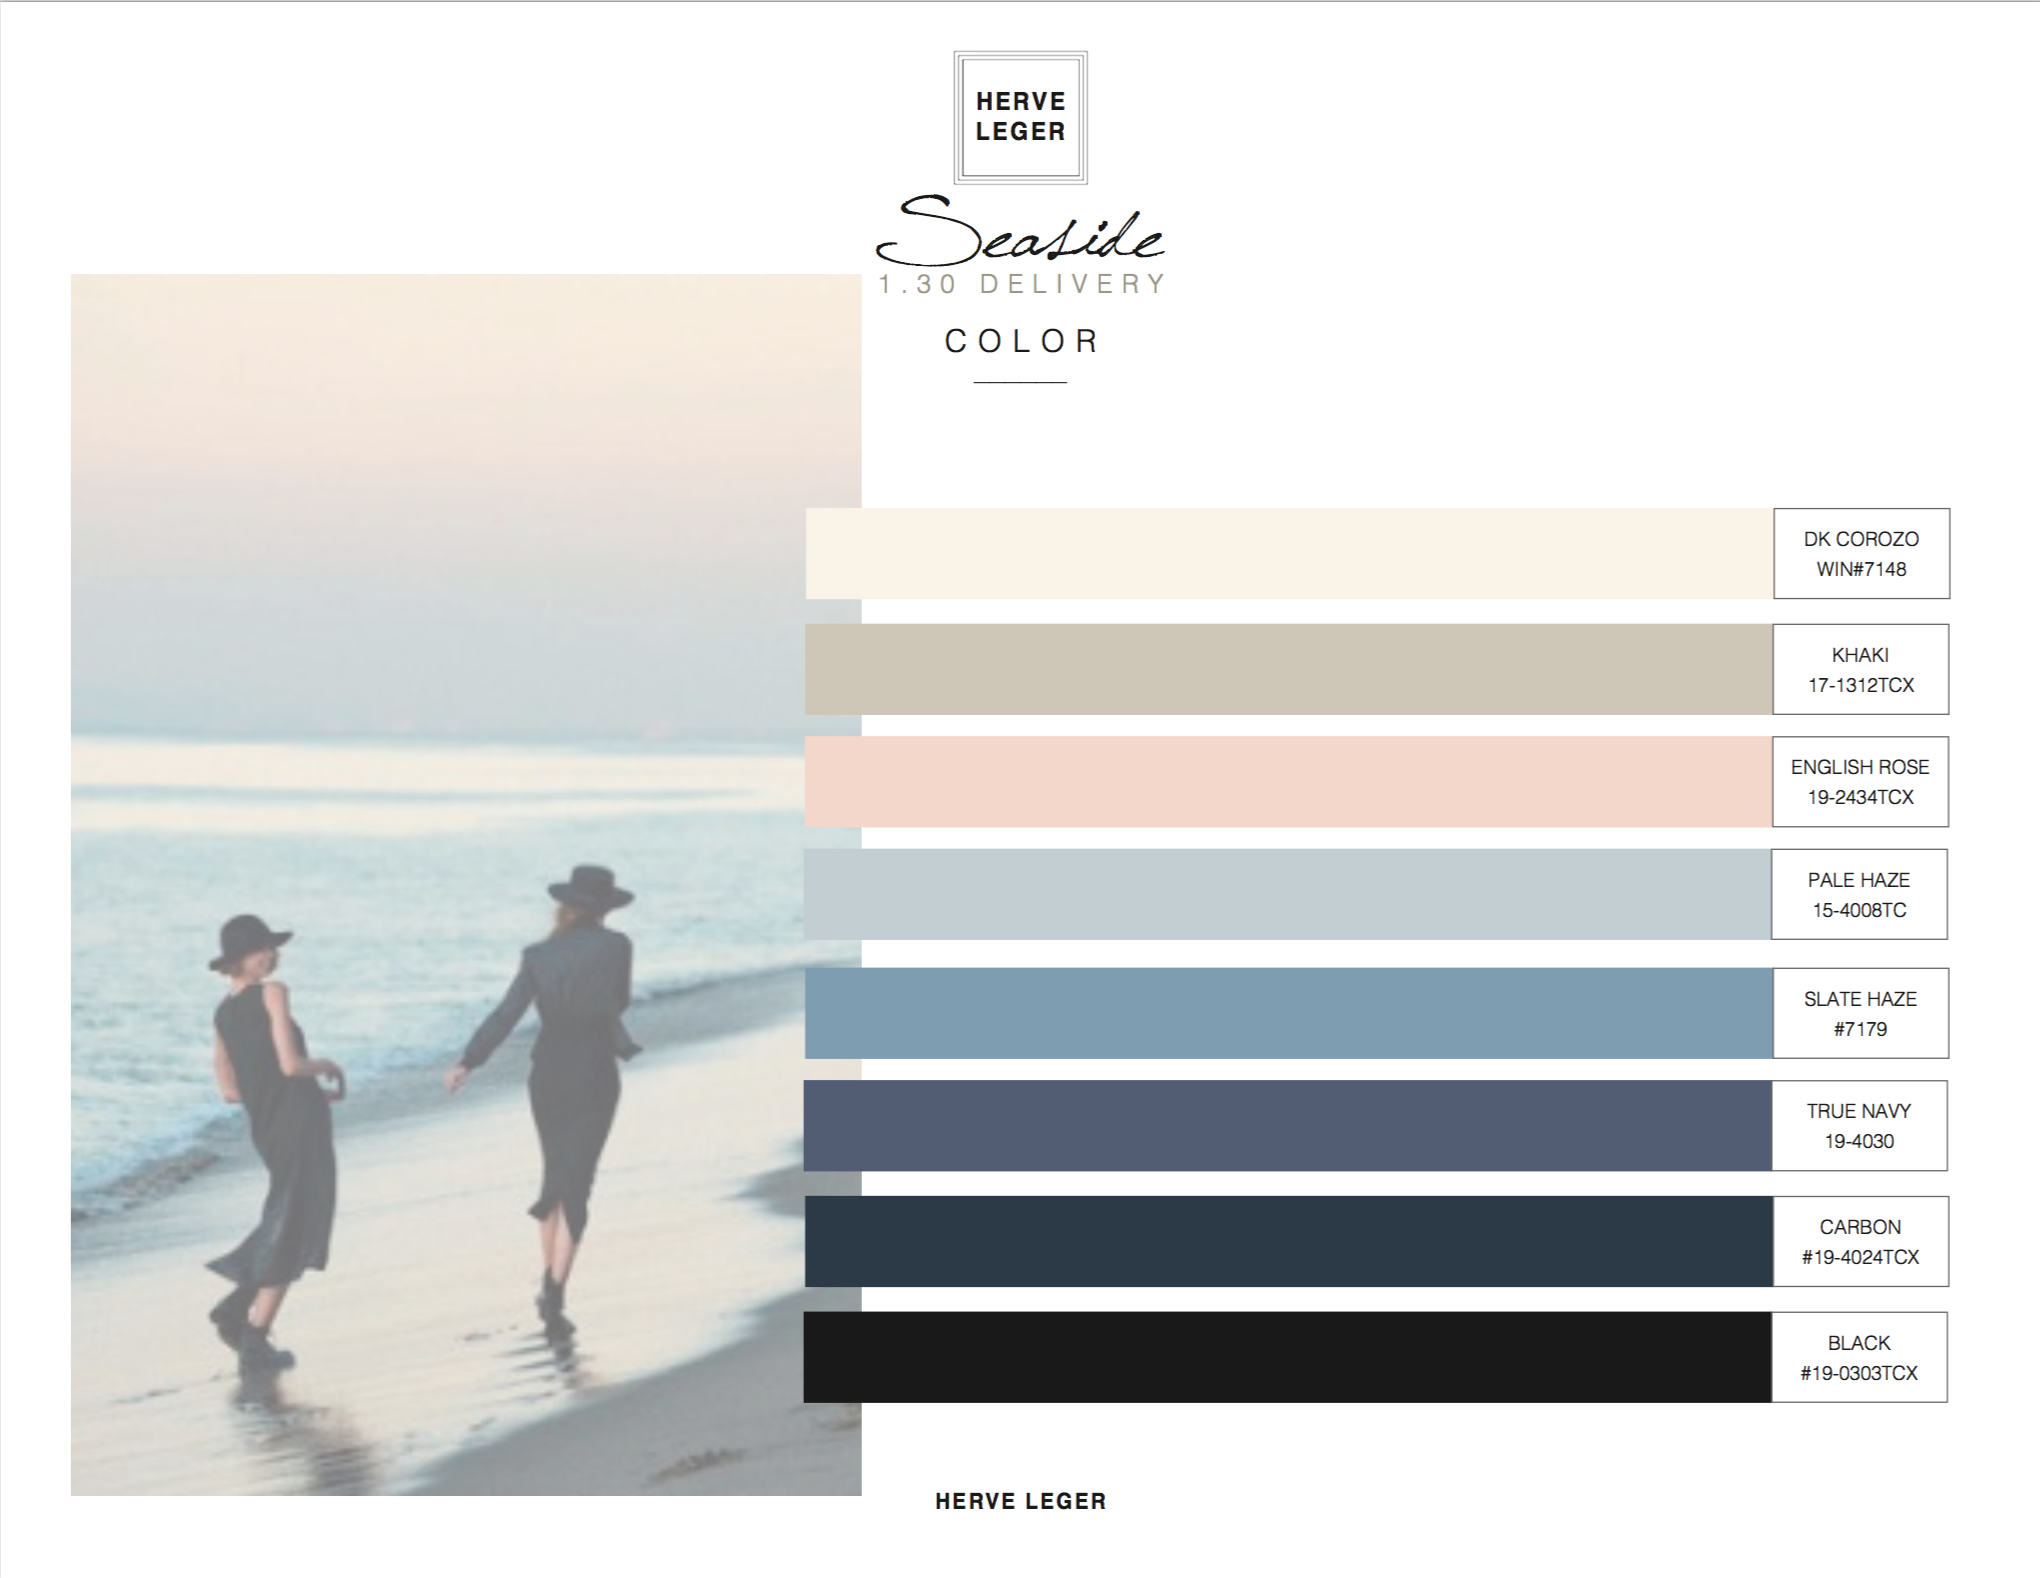
Task: Select the Carbon dark swatch bar
Action: coord(1288,1241)
